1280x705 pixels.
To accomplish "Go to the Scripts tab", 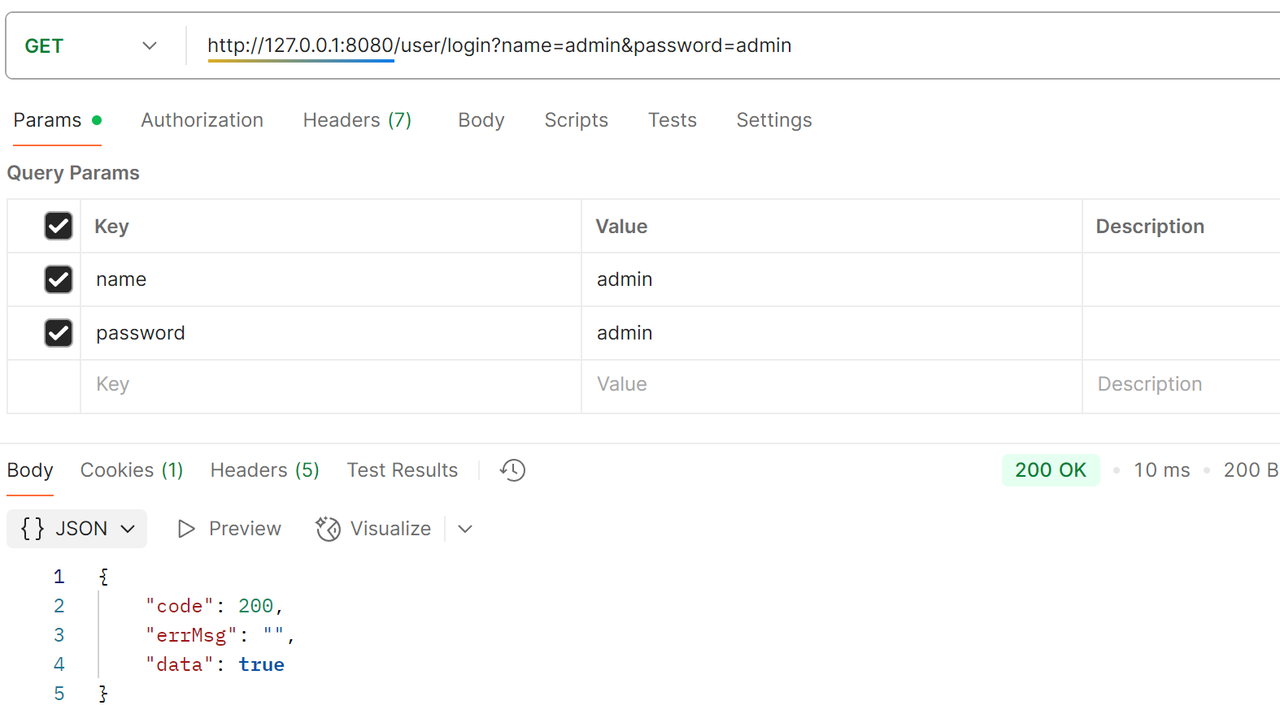I will click(576, 120).
